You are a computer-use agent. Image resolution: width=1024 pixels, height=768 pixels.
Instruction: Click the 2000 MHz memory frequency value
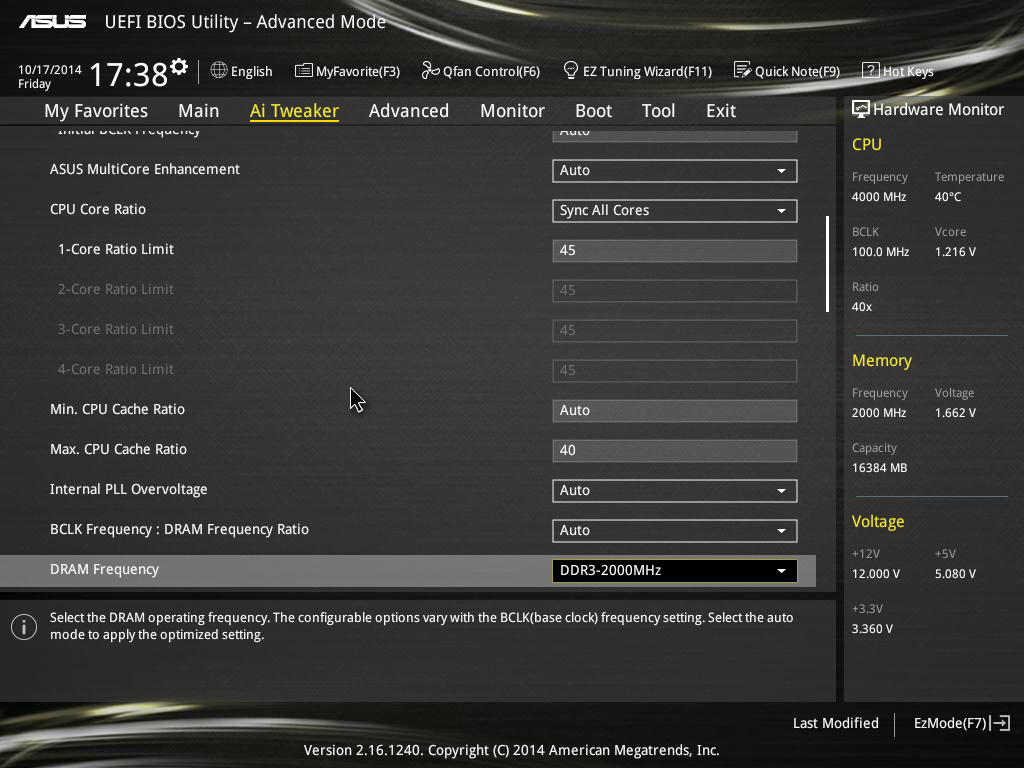pyautogui.click(x=879, y=413)
